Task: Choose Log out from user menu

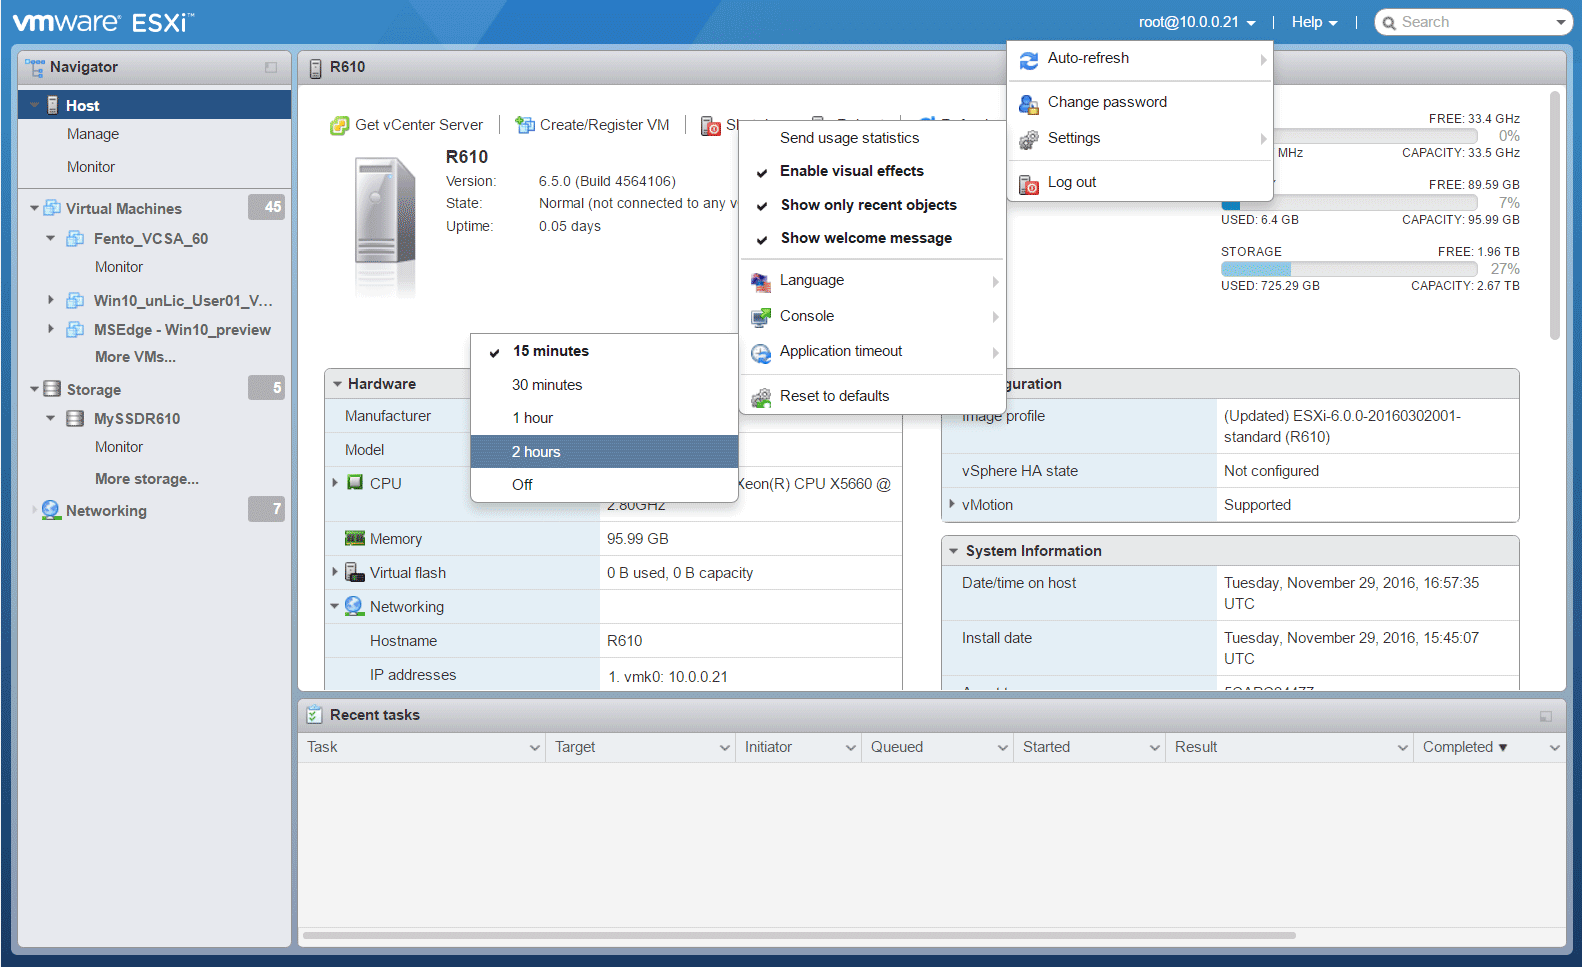Action: 1140,182
